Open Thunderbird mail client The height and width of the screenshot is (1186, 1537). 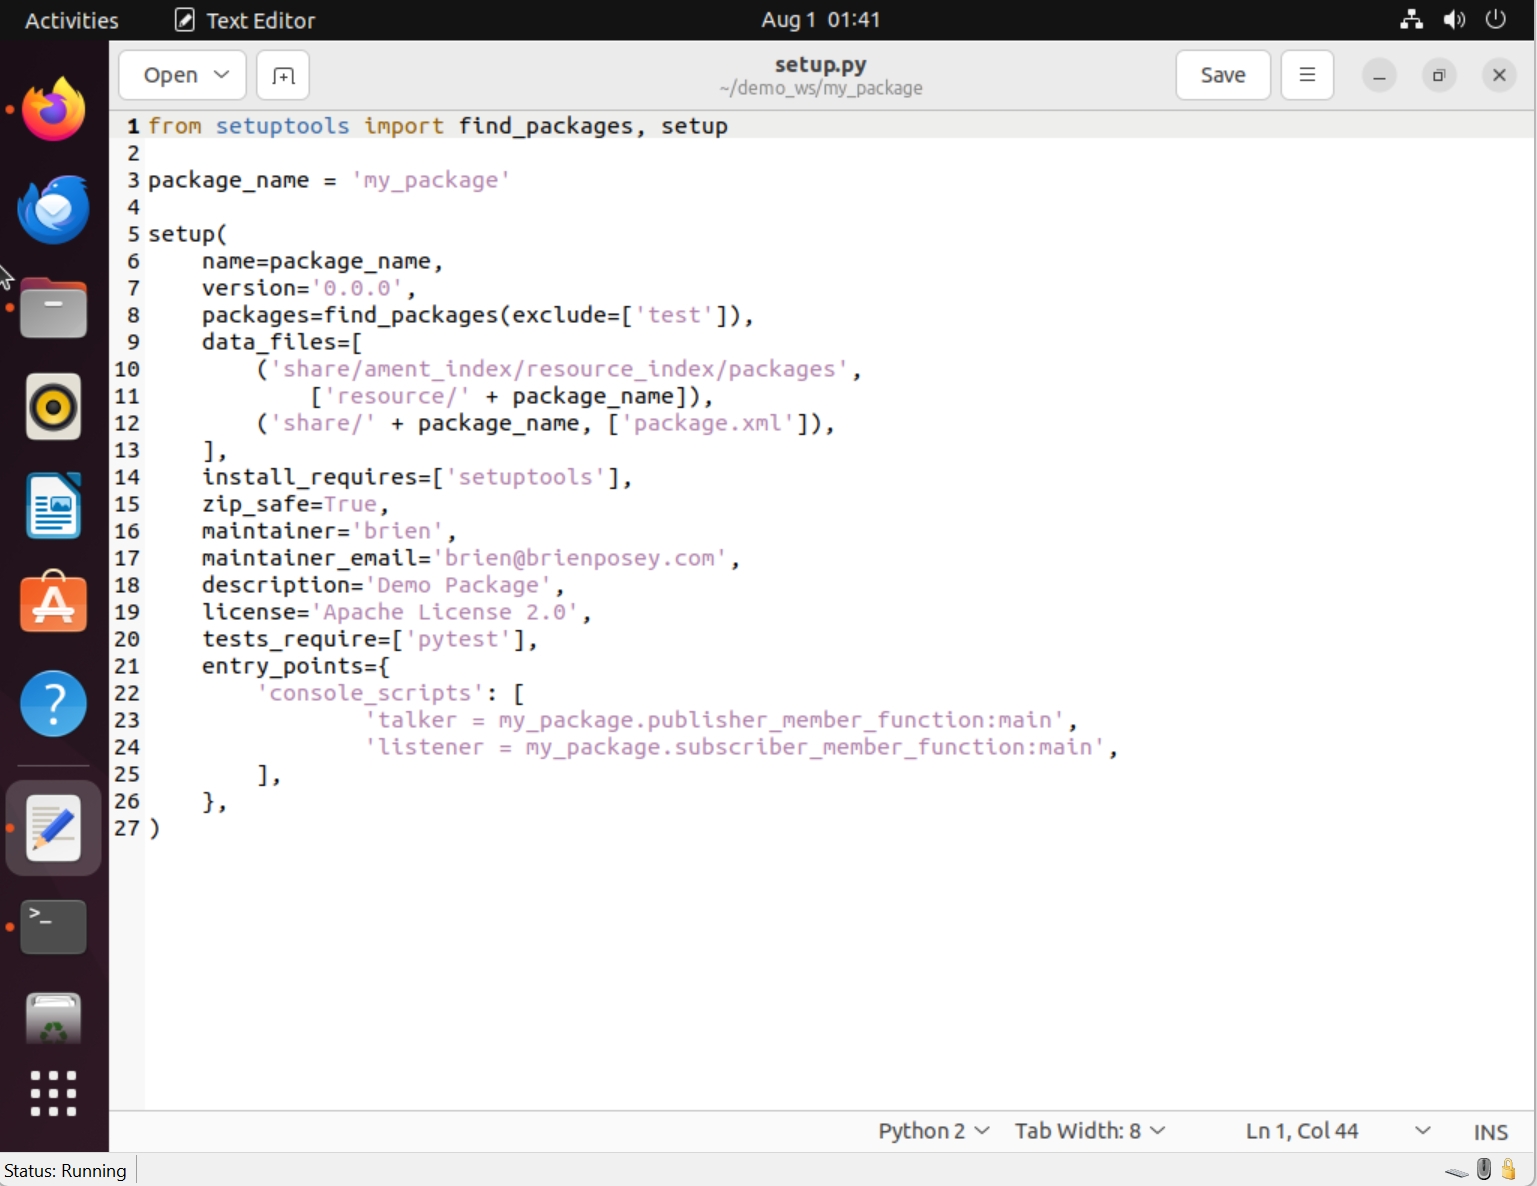pyautogui.click(x=53, y=209)
